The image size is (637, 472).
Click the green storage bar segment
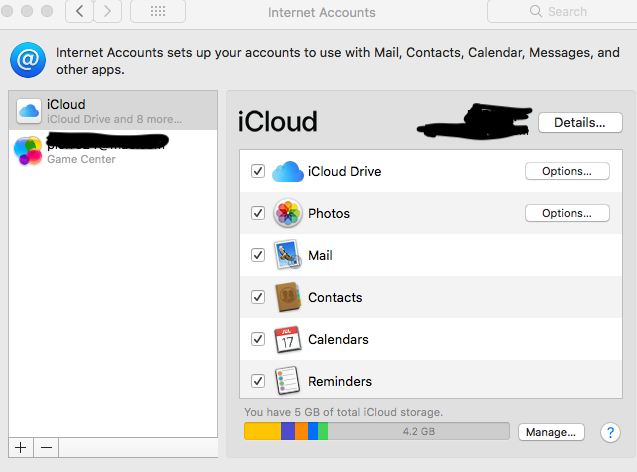coord(323,431)
